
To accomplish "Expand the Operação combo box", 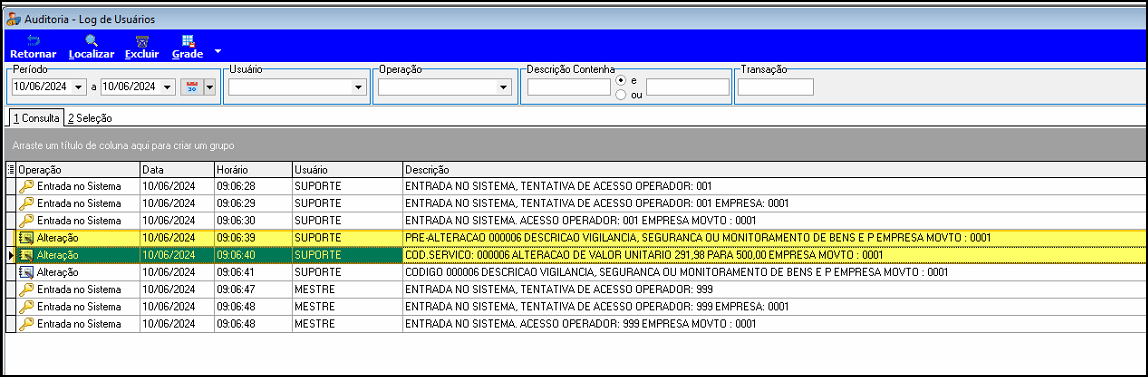I will coord(503,87).
